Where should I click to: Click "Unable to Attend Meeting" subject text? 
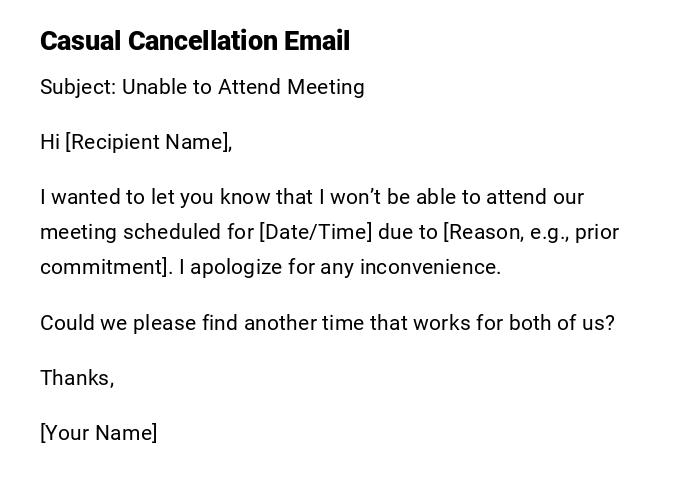click(243, 87)
